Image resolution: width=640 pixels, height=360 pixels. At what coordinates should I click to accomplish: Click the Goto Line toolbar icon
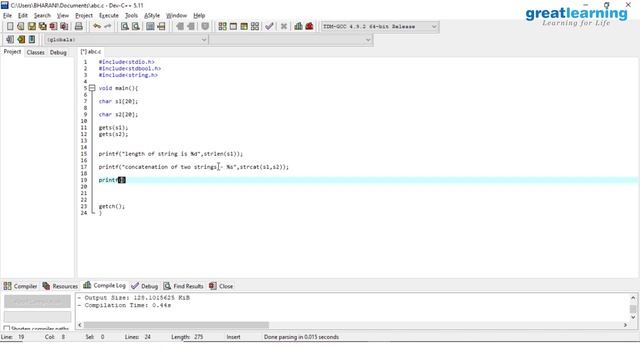pyautogui.click(x=161, y=27)
